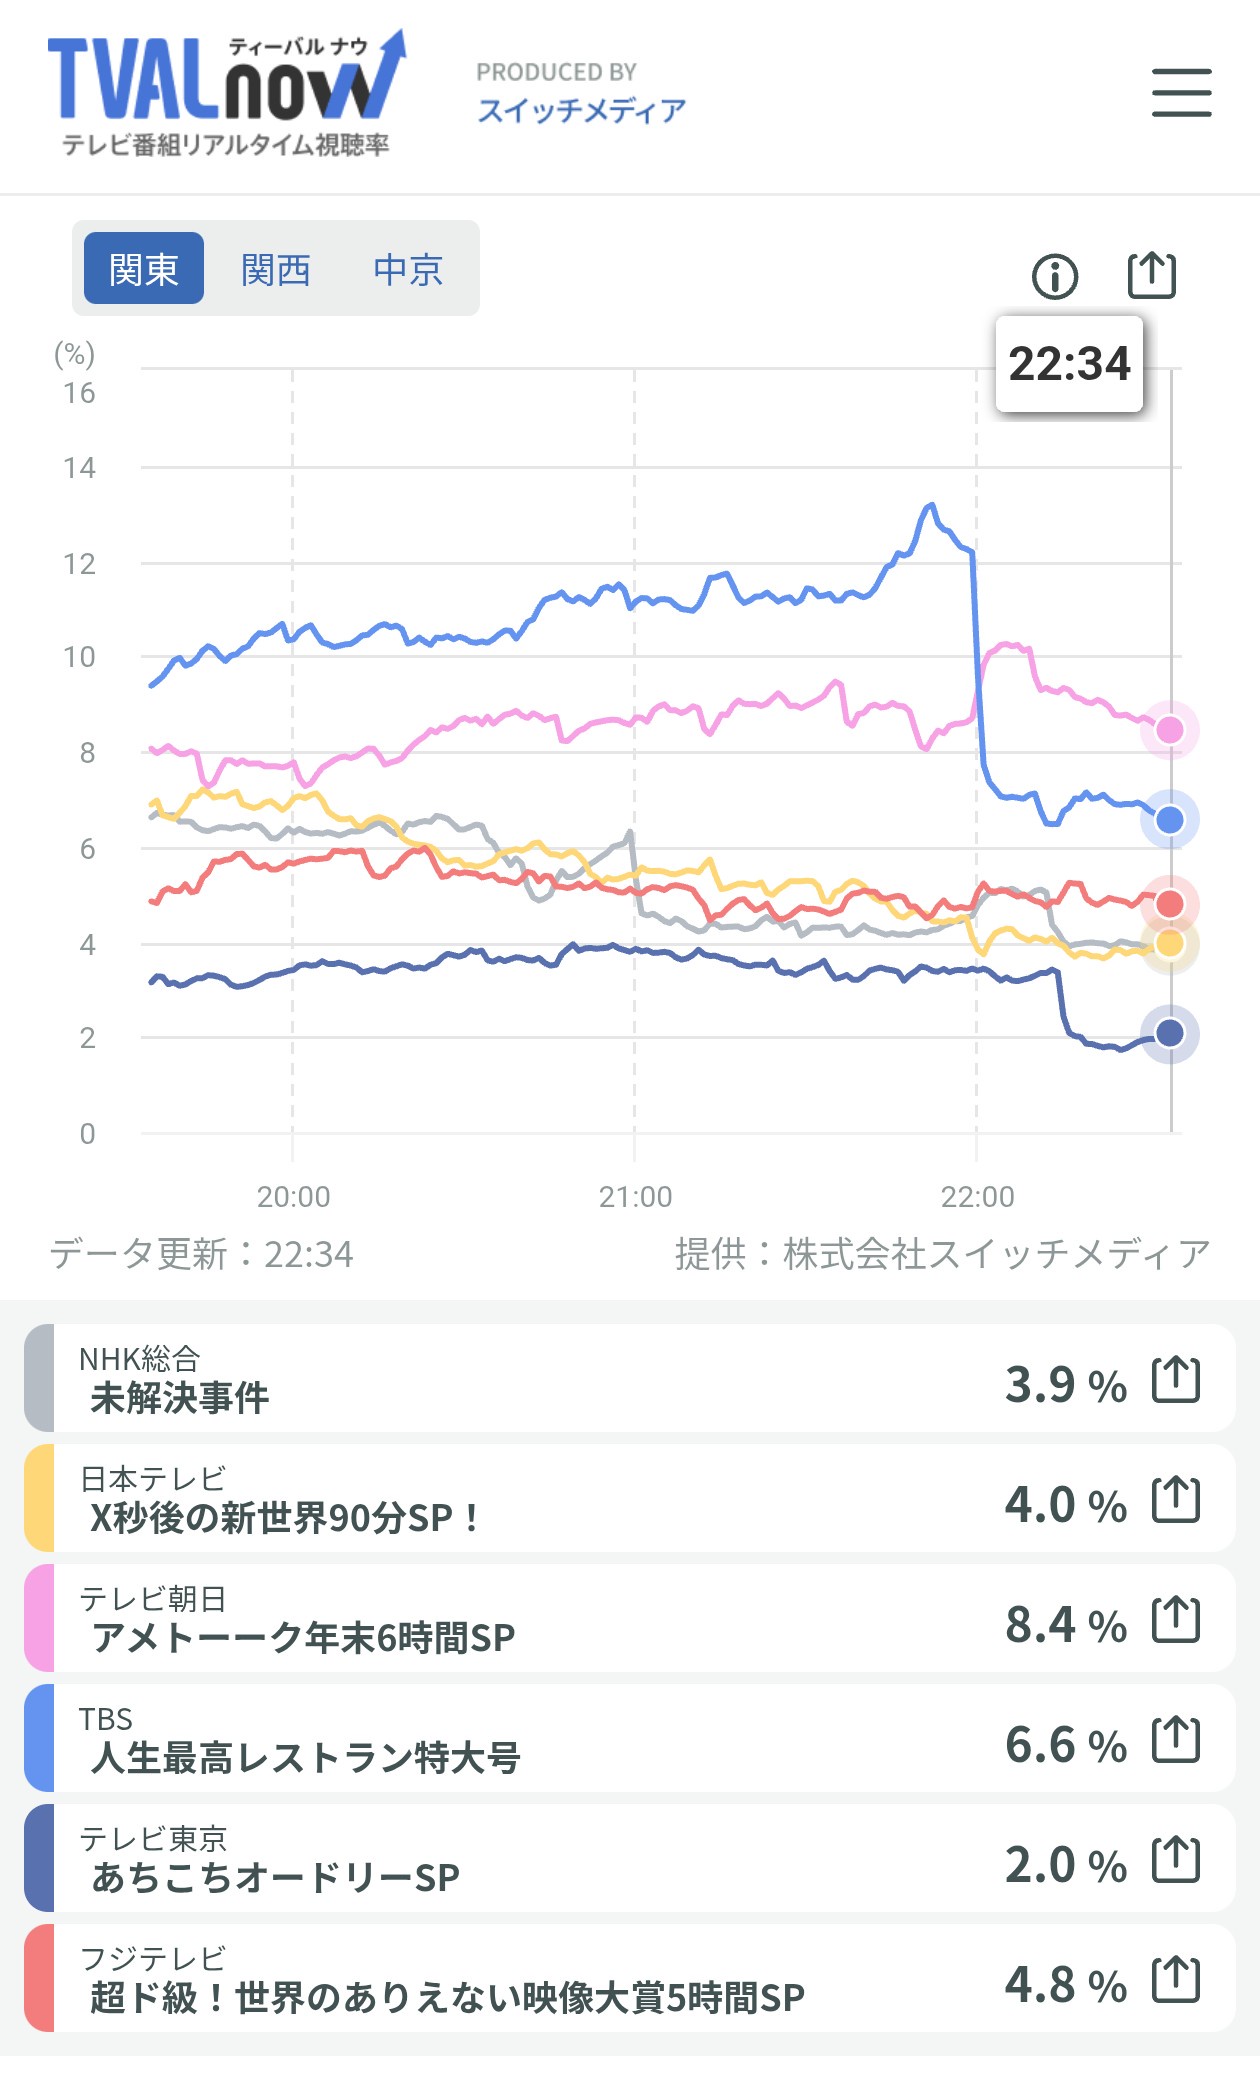Switch to the 関西 region tab
The height and width of the screenshot is (2086, 1260).
[276, 269]
